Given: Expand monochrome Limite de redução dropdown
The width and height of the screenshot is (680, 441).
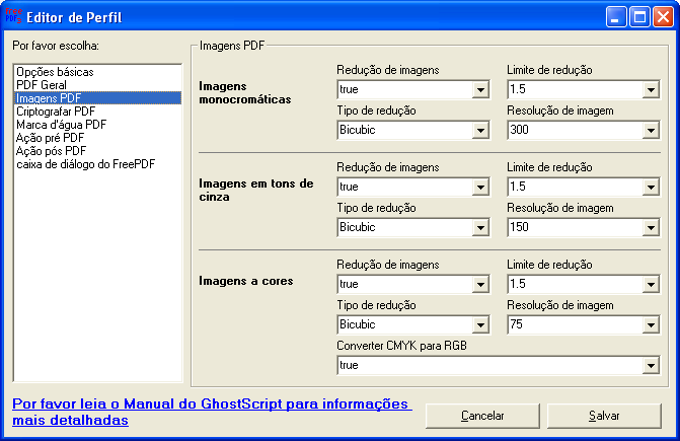Looking at the screenshot, I should click(x=651, y=90).
